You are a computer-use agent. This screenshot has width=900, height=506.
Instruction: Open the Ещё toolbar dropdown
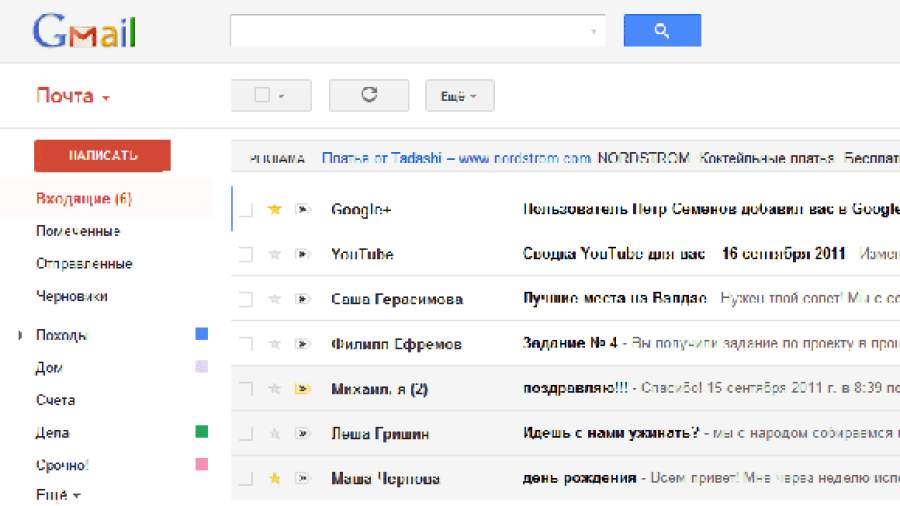(459, 96)
